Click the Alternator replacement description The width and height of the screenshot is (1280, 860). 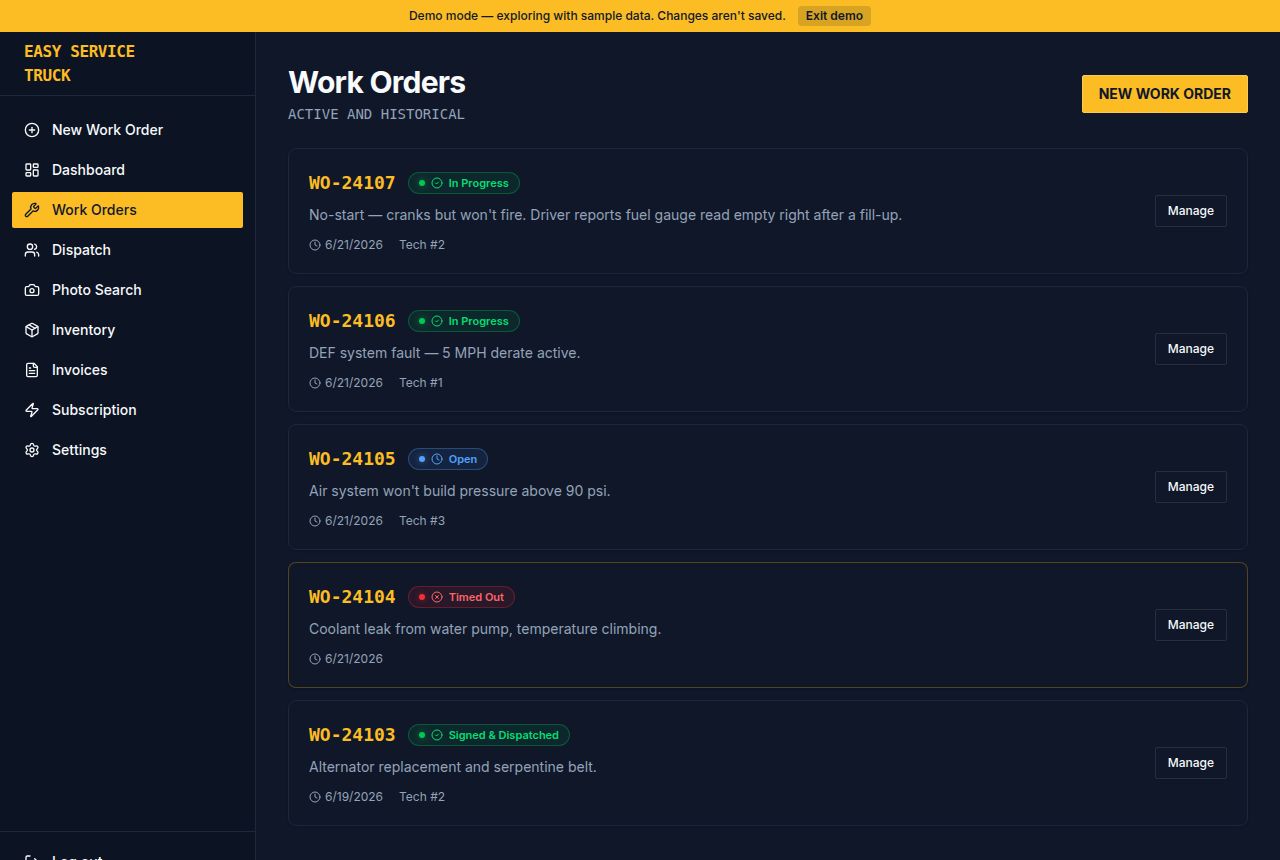pyautogui.click(x=453, y=767)
